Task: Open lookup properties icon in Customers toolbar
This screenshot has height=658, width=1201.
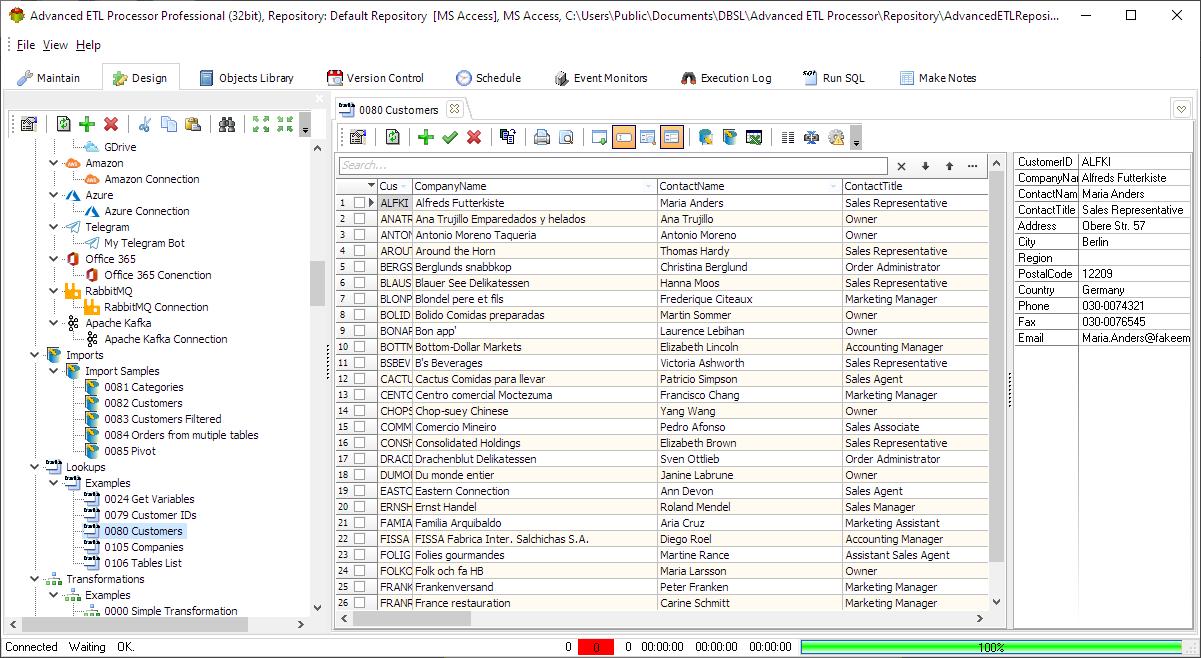Action: [357, 137]
